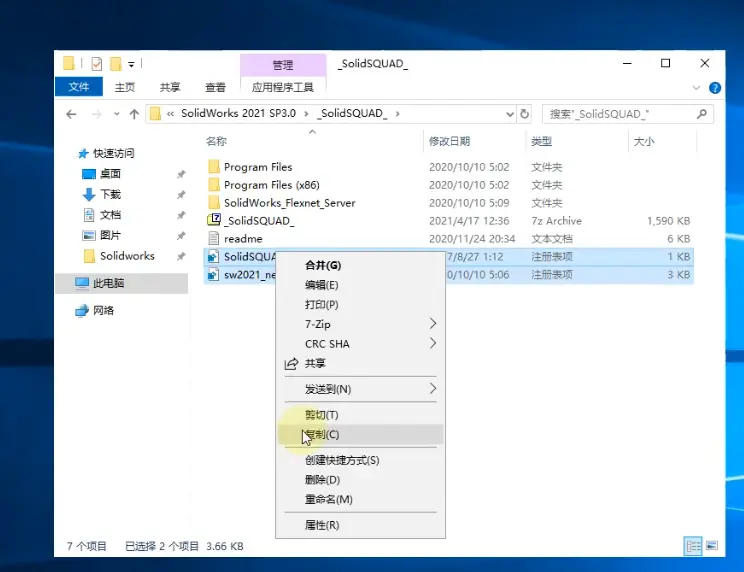Expand the SolidWorks 2021 SP3.0 breadcrumb arrow
Viewport: 744px width, 572px height.
coord(307,114)
